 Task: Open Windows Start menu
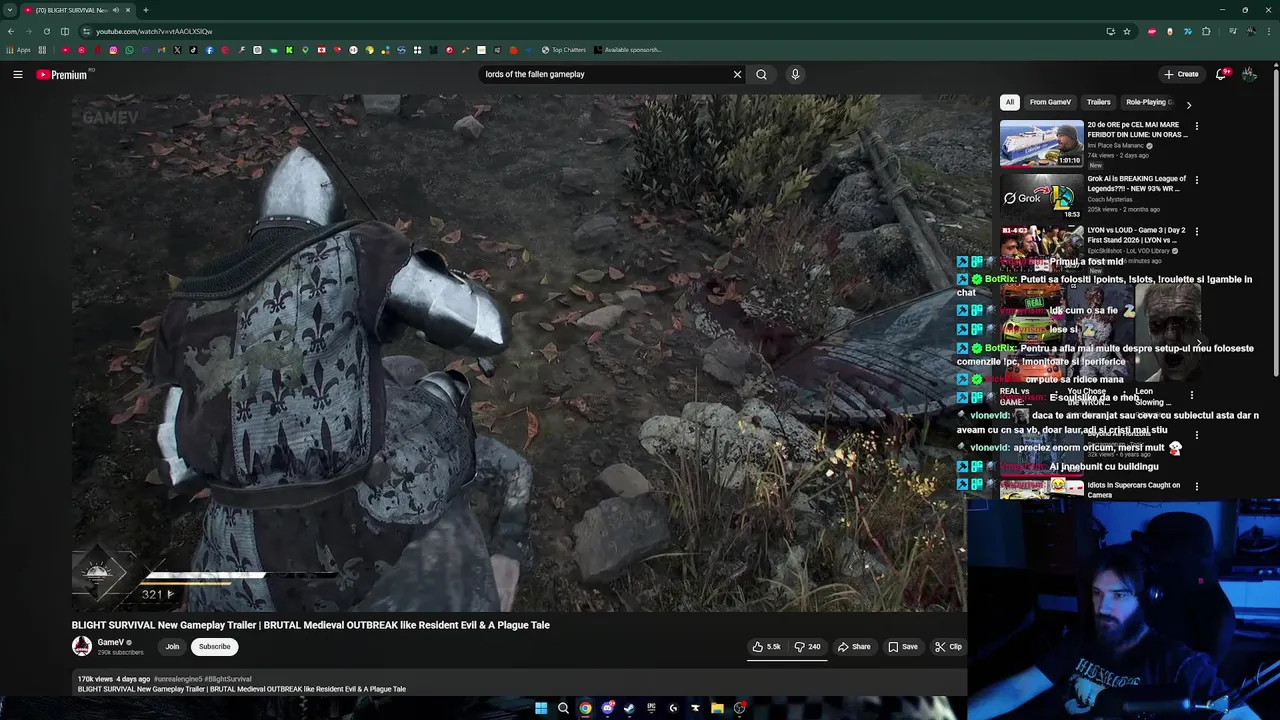coord(541,708)
